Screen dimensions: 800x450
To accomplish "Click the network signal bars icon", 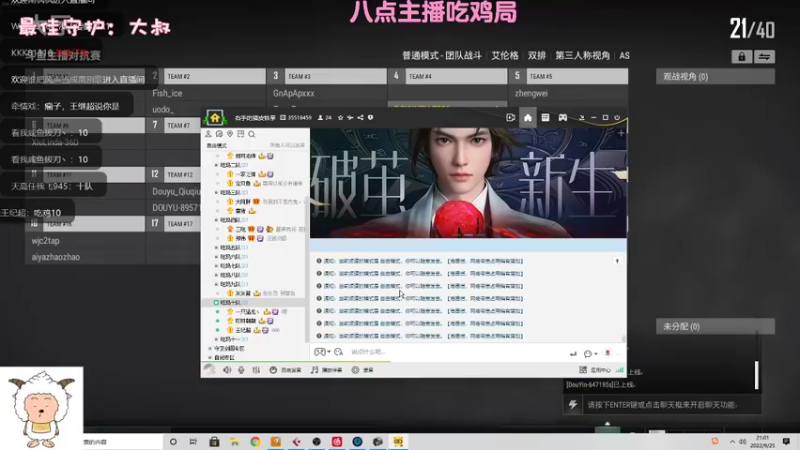I will (619, 370).
